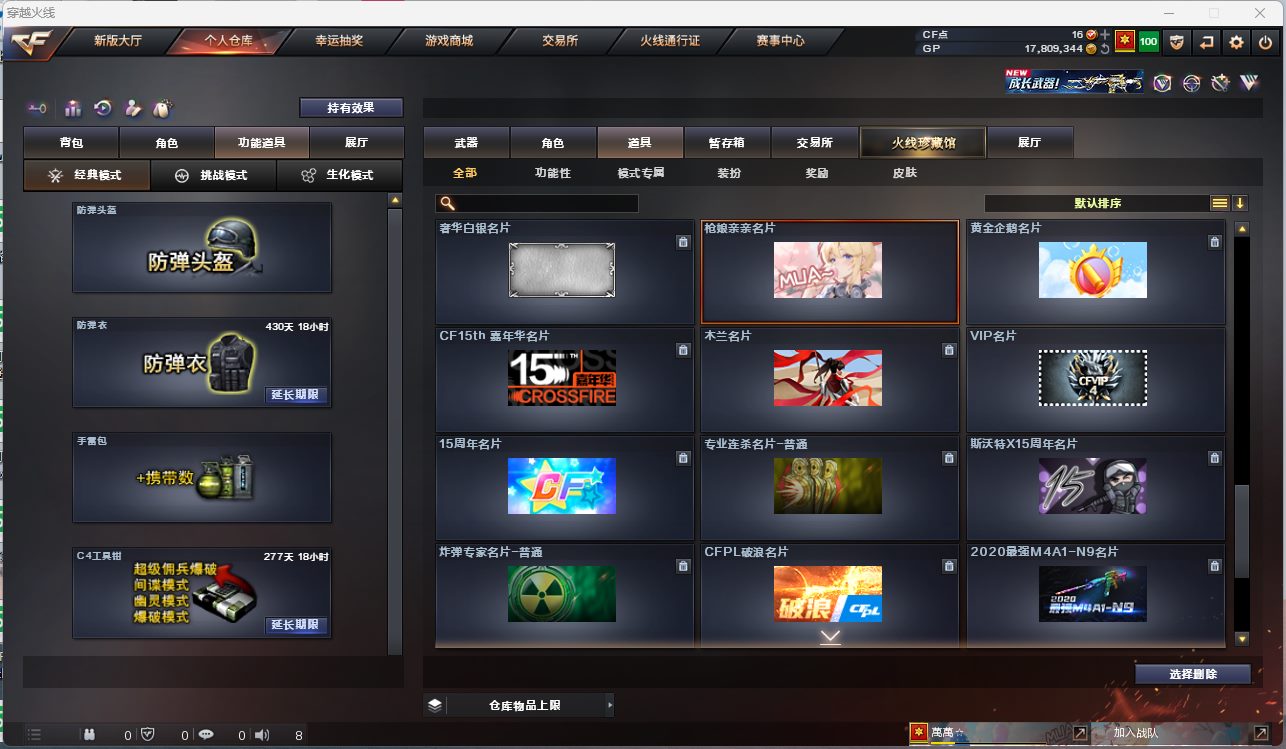The image size is (1286, 749).
Task: Expand the 仓库物品上限 panel
Action: tap(519, 705)
